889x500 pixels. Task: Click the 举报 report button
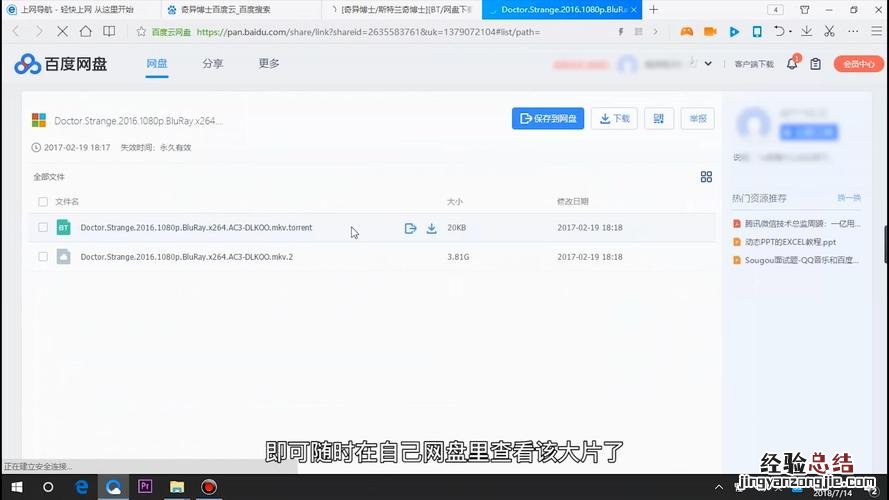[697, 119]
